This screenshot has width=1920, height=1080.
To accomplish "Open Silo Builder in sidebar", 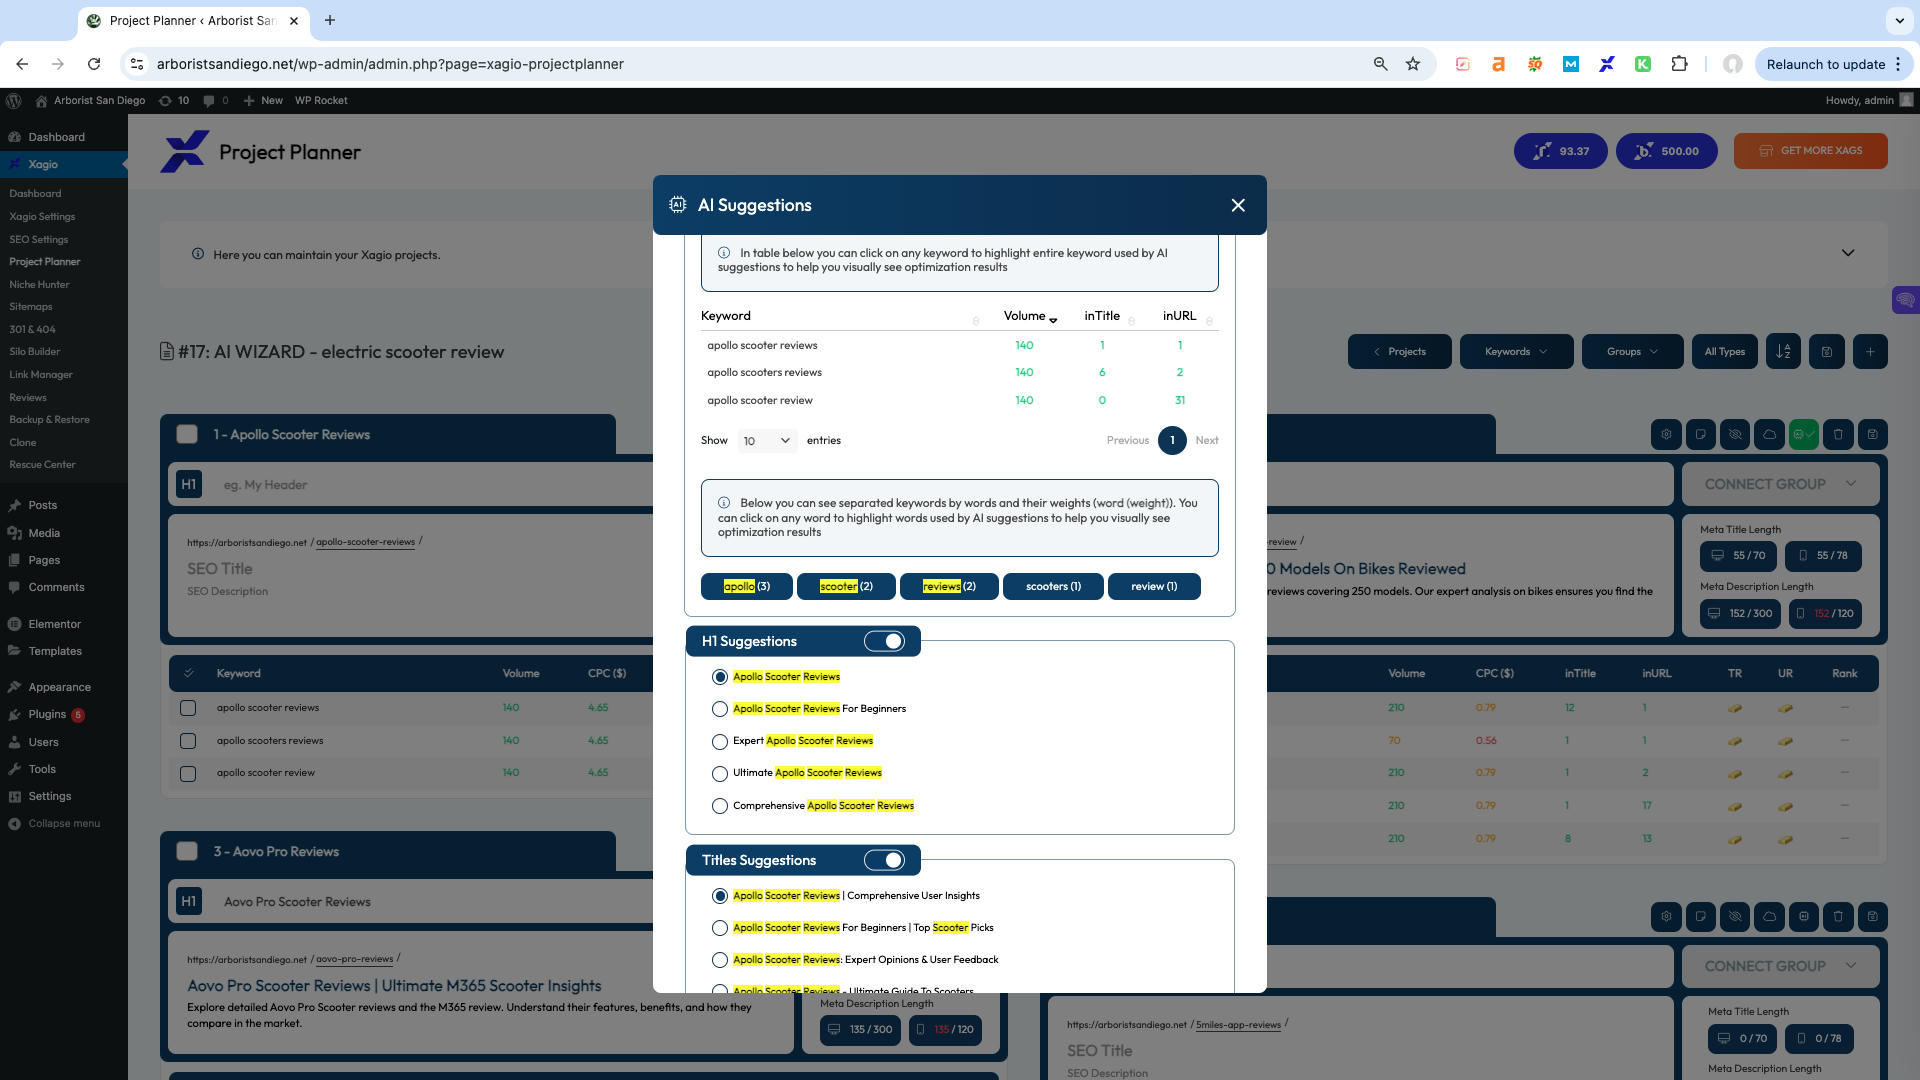I will click(35, 352).
